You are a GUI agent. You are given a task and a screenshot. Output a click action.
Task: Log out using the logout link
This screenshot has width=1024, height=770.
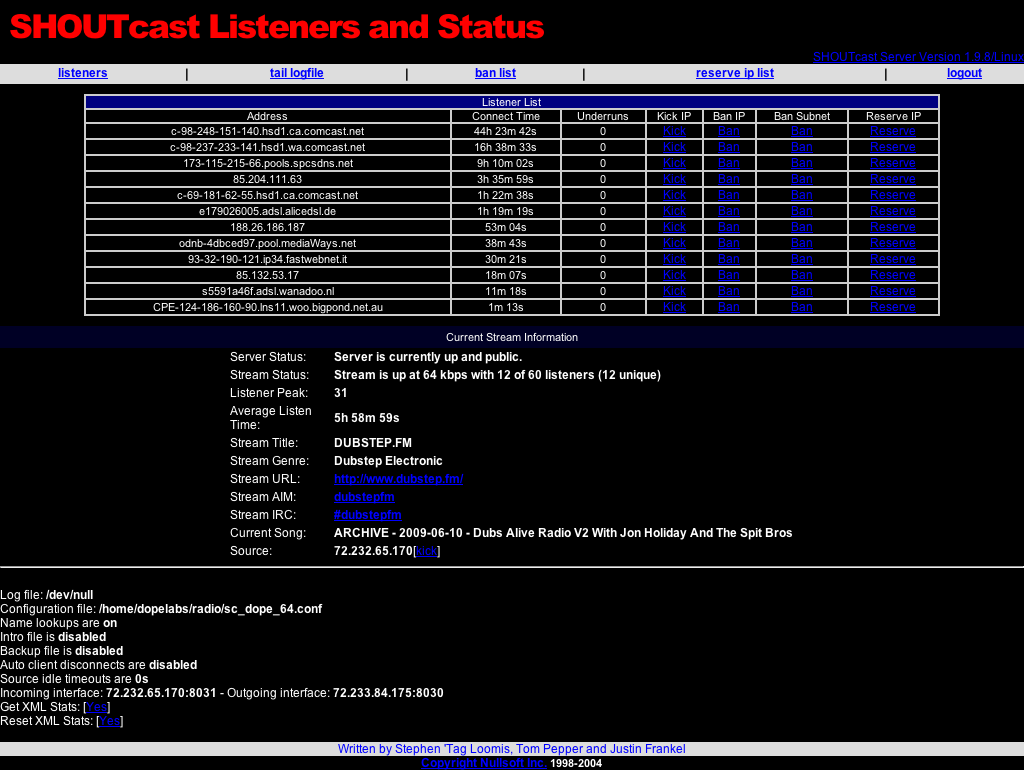coord(965,73)
